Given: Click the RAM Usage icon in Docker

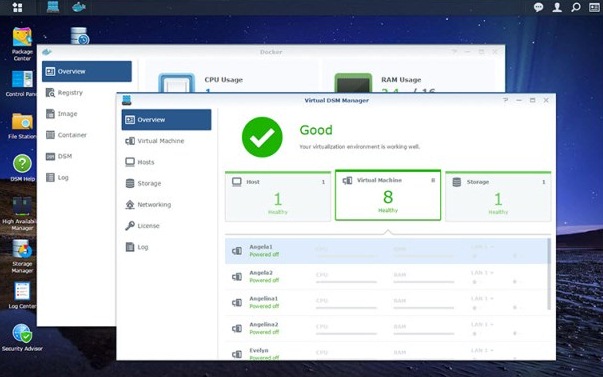Looking at the screenshot, I should (x=353, y=83).
